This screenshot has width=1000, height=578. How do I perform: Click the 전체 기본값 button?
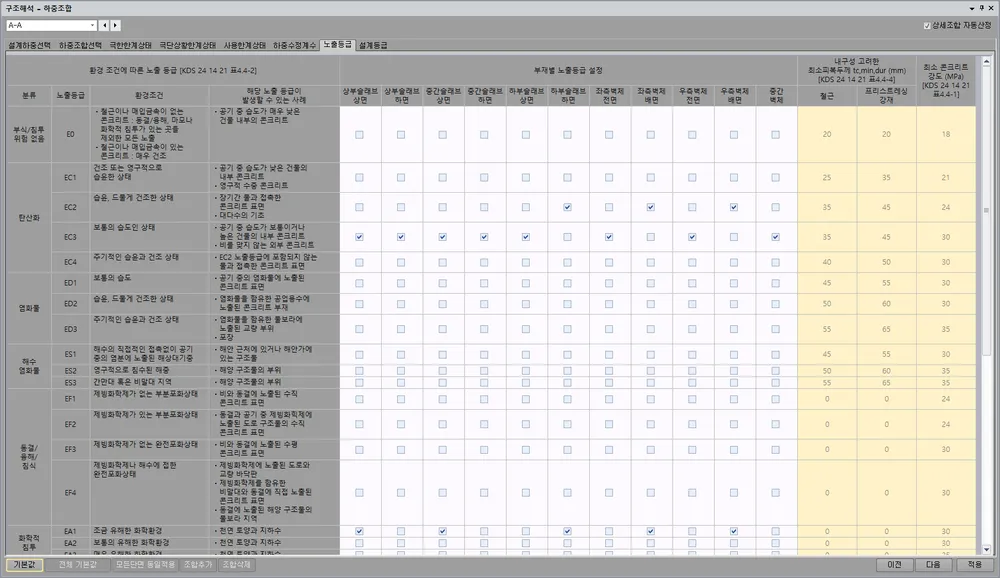coord(77,565)
